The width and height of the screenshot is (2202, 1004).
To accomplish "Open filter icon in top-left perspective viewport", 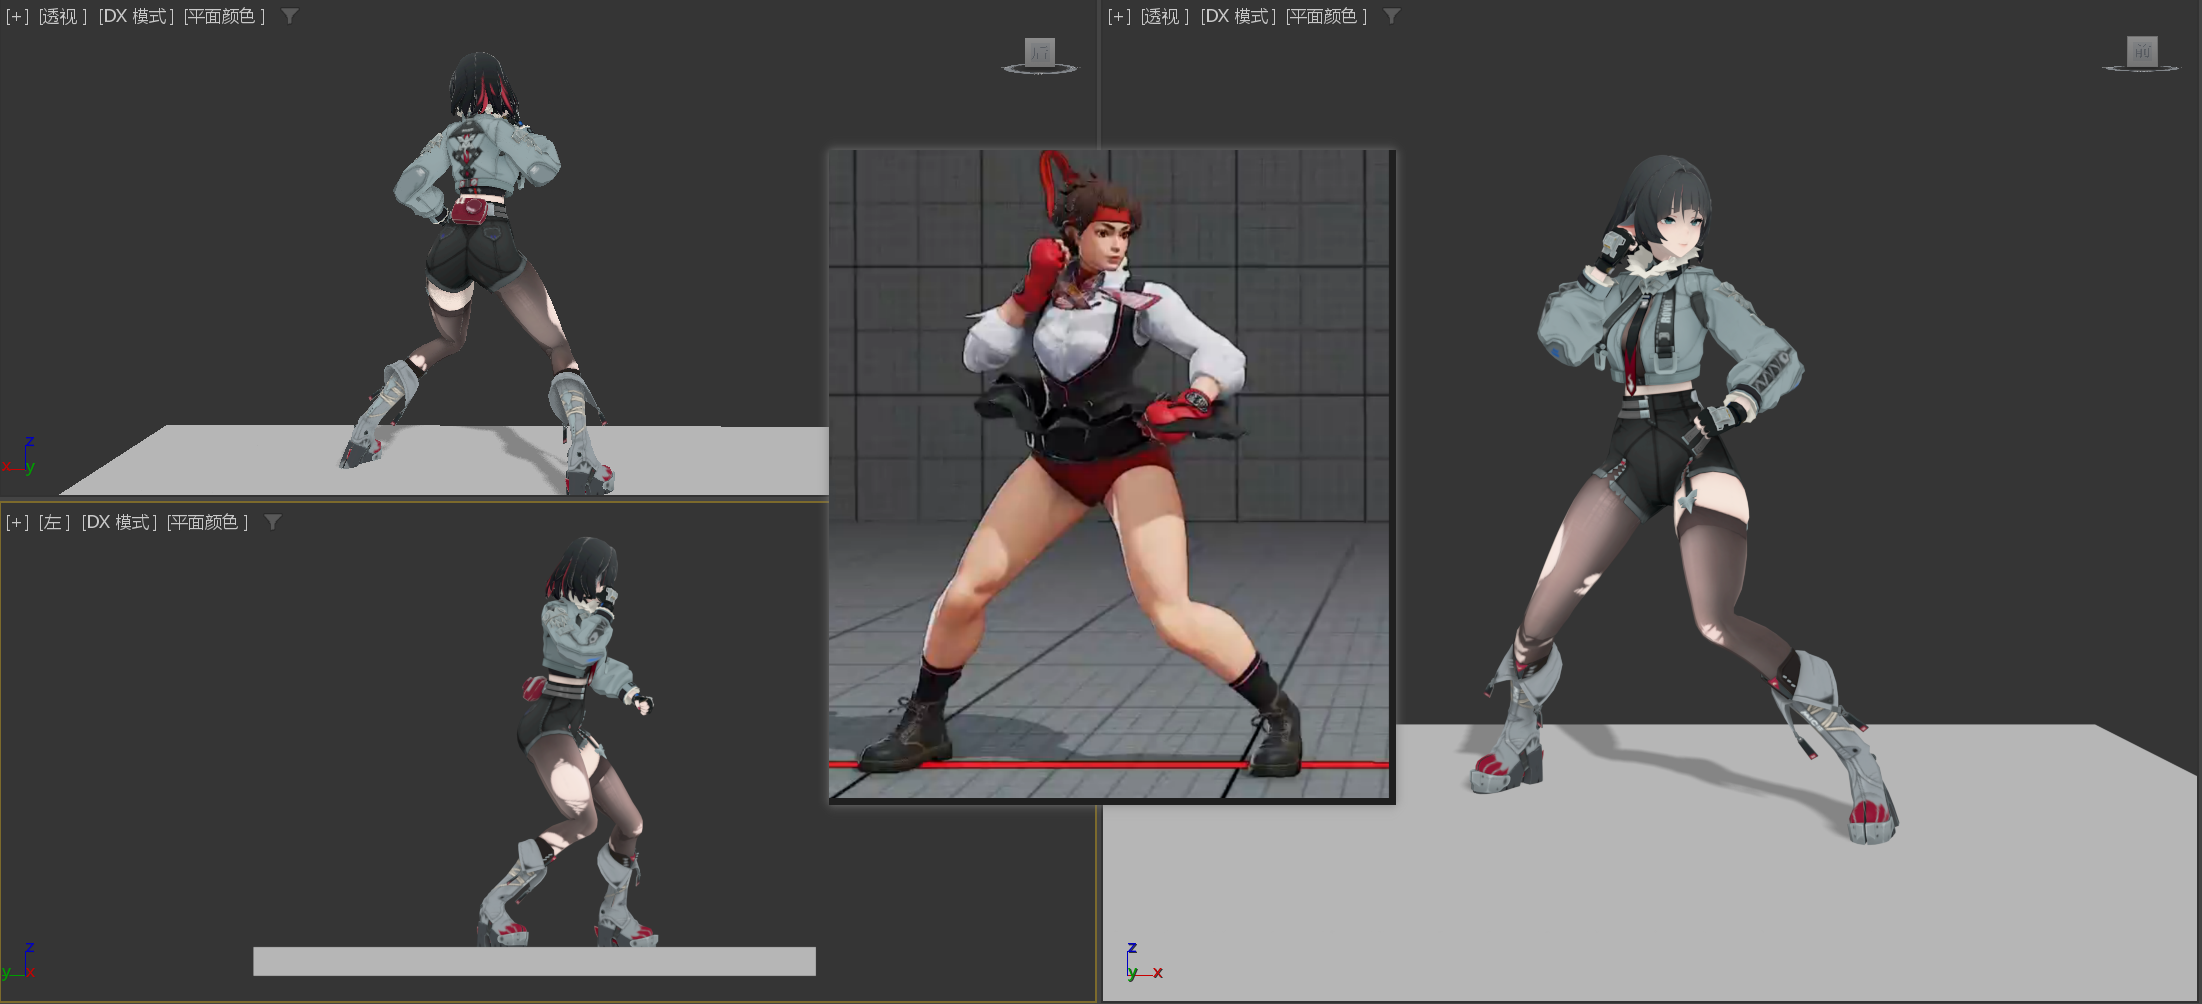I will [290, 16].
